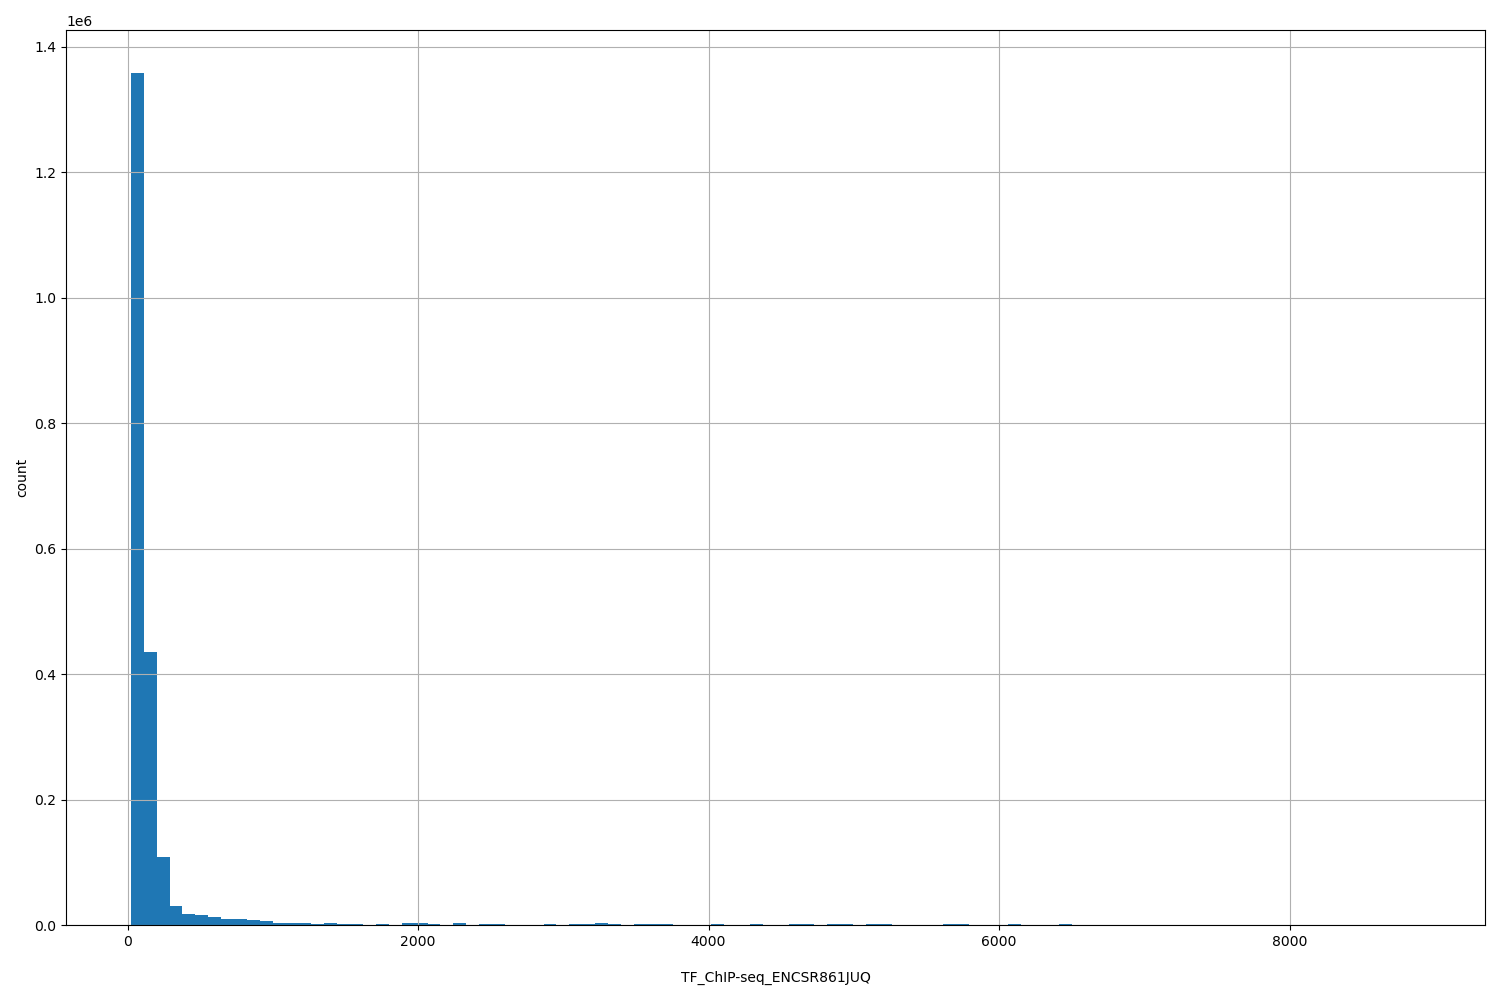Click the 4000 x-axis tick label

pos(710,941)
